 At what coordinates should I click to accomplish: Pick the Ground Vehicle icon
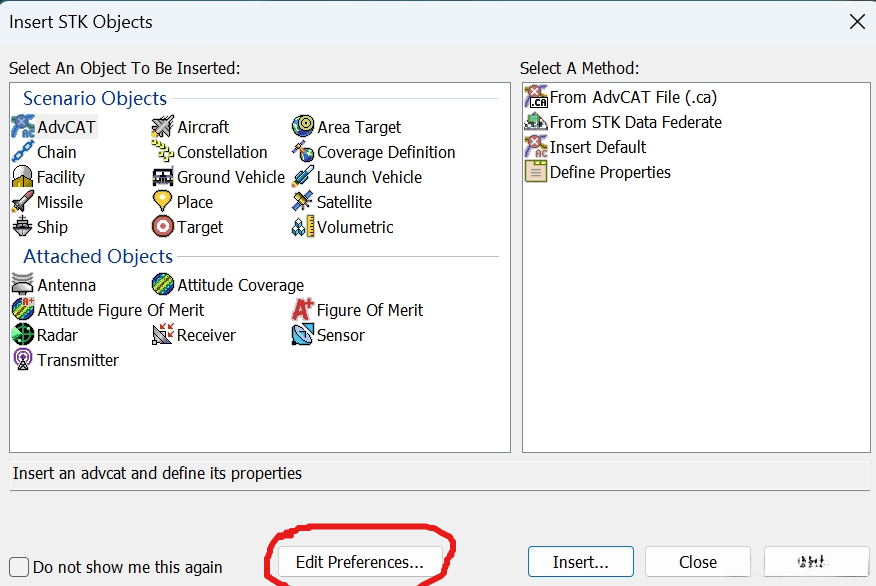tap(163, 177)
